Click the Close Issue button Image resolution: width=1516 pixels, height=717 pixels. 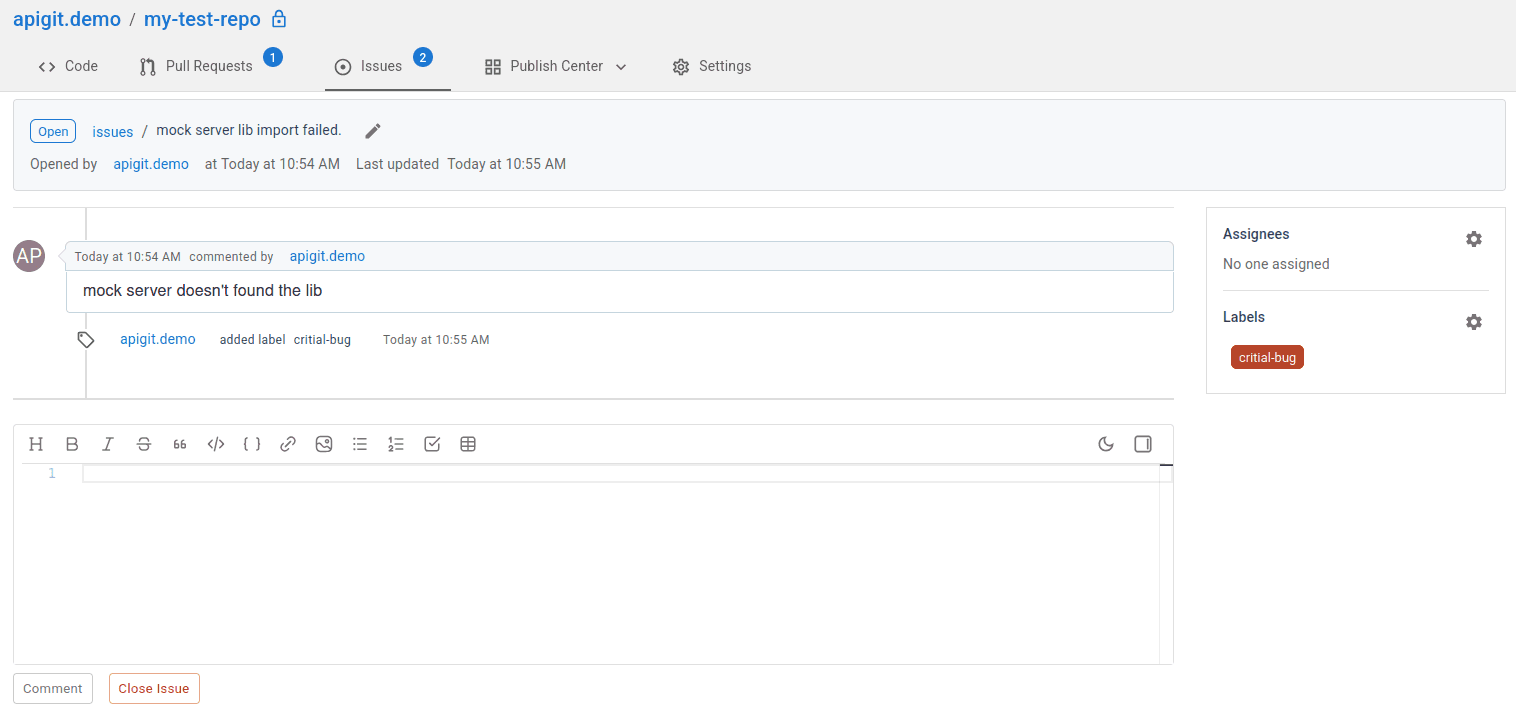pyautogui.click(x=154, y=689)
